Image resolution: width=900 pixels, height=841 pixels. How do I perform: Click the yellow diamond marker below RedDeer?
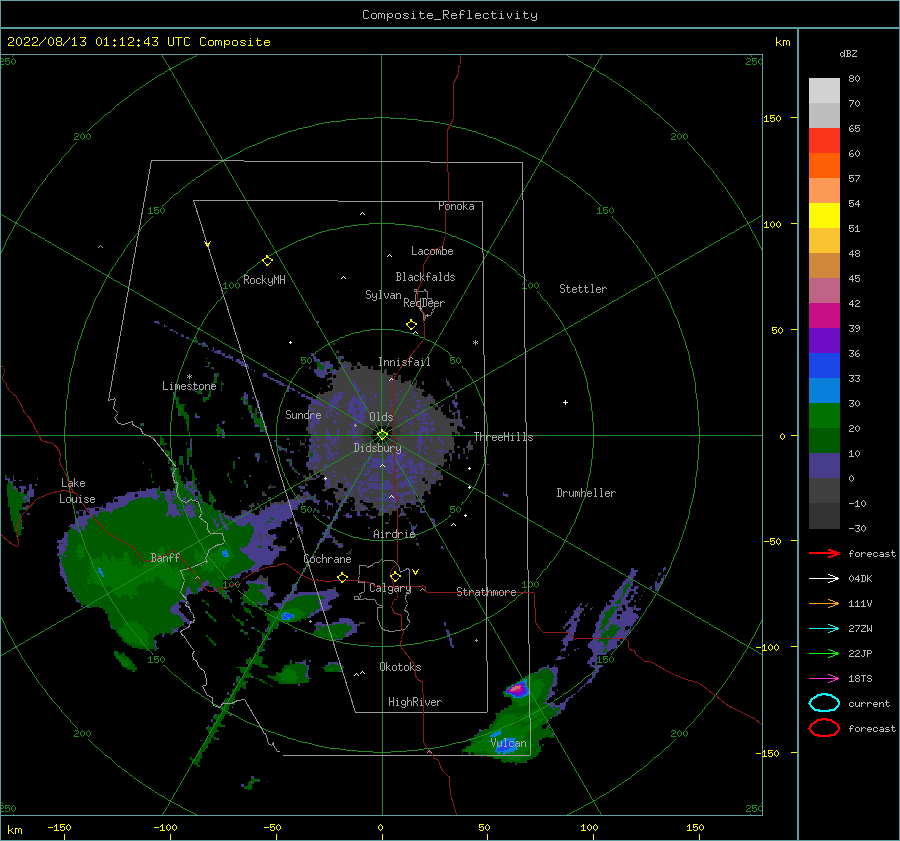412,325
